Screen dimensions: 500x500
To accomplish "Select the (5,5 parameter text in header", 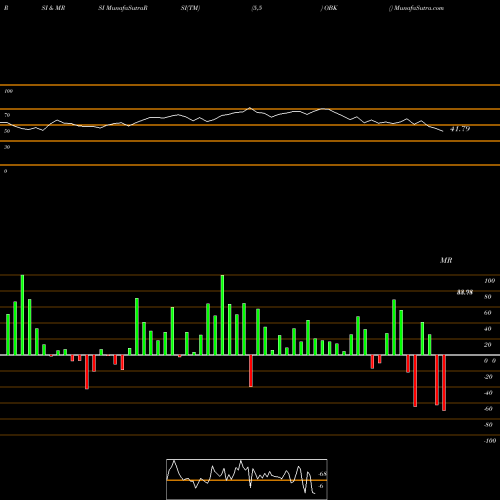I will pyautogui.click(x=257, y=8).
